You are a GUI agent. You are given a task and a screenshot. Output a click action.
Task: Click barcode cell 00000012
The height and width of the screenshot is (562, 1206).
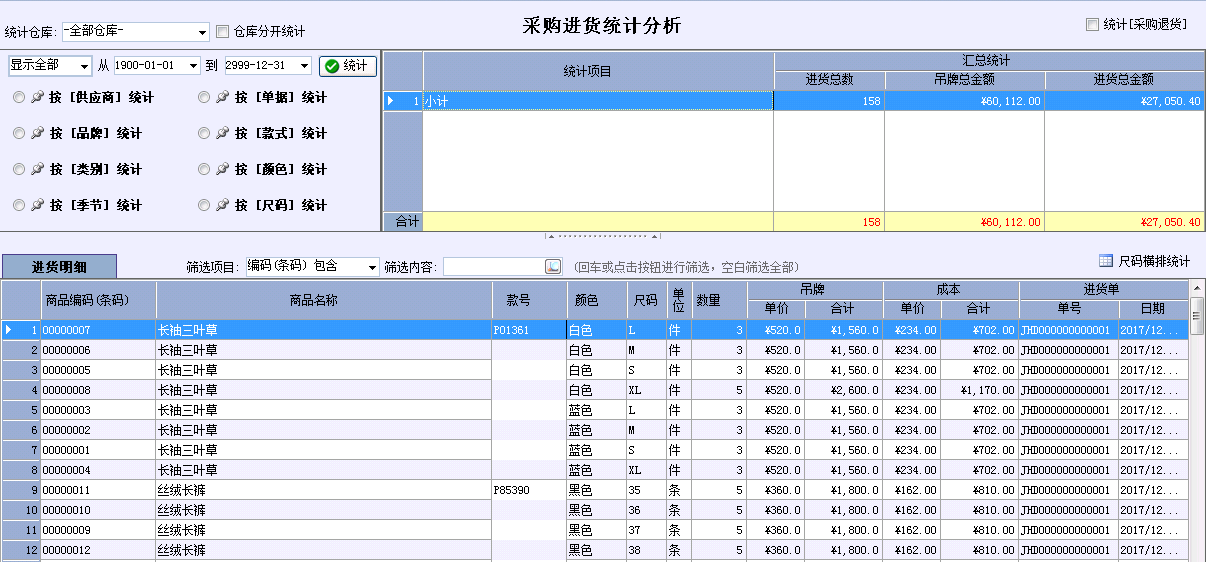pyautogui.click(x=98, y=550)
